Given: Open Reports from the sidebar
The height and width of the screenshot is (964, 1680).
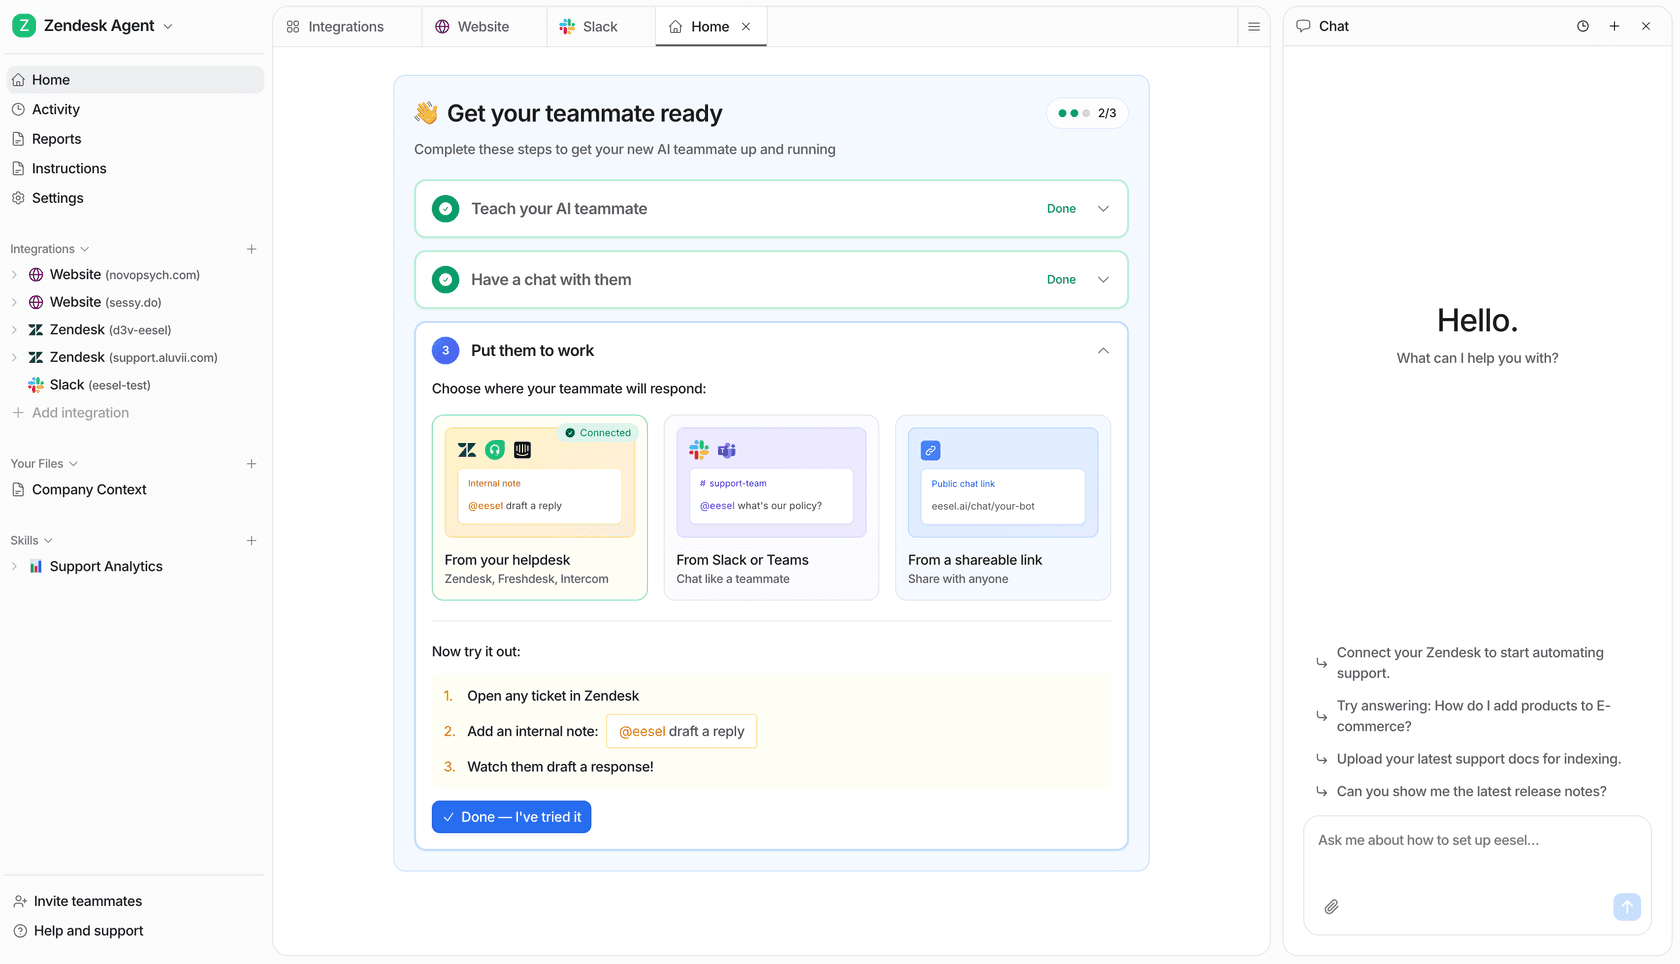Looking at the screenshot, I should coord(56,138).
